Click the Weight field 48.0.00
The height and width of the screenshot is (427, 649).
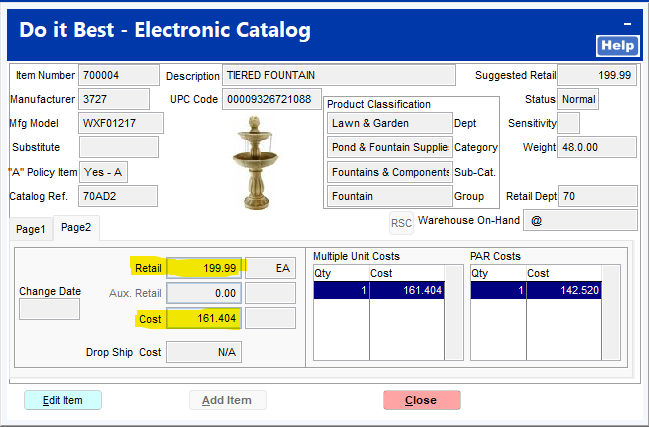coord(597,147)
